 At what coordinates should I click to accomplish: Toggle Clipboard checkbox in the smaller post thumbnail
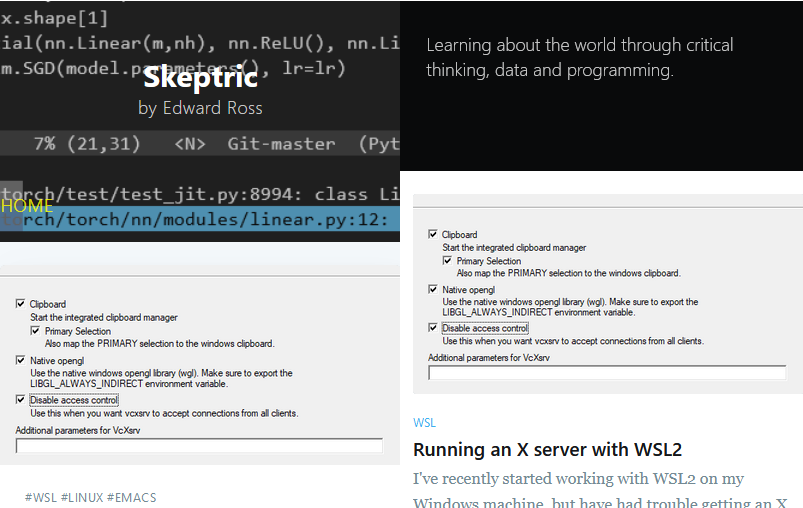433,235
